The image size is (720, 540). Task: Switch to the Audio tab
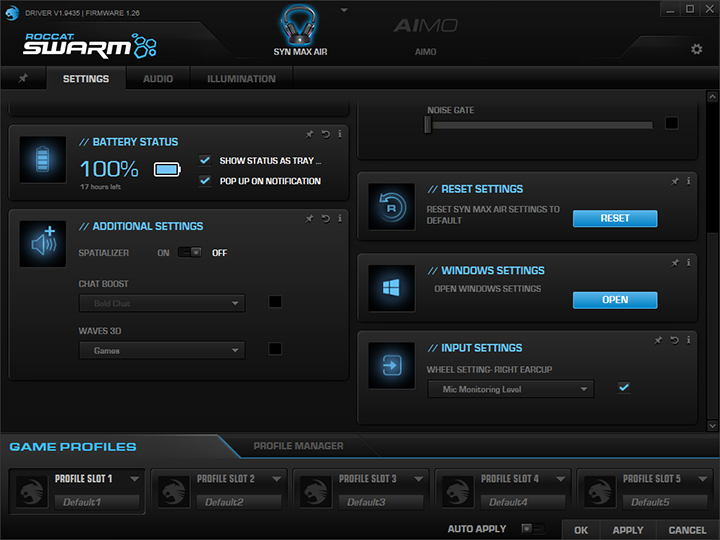tap(158, 78)
